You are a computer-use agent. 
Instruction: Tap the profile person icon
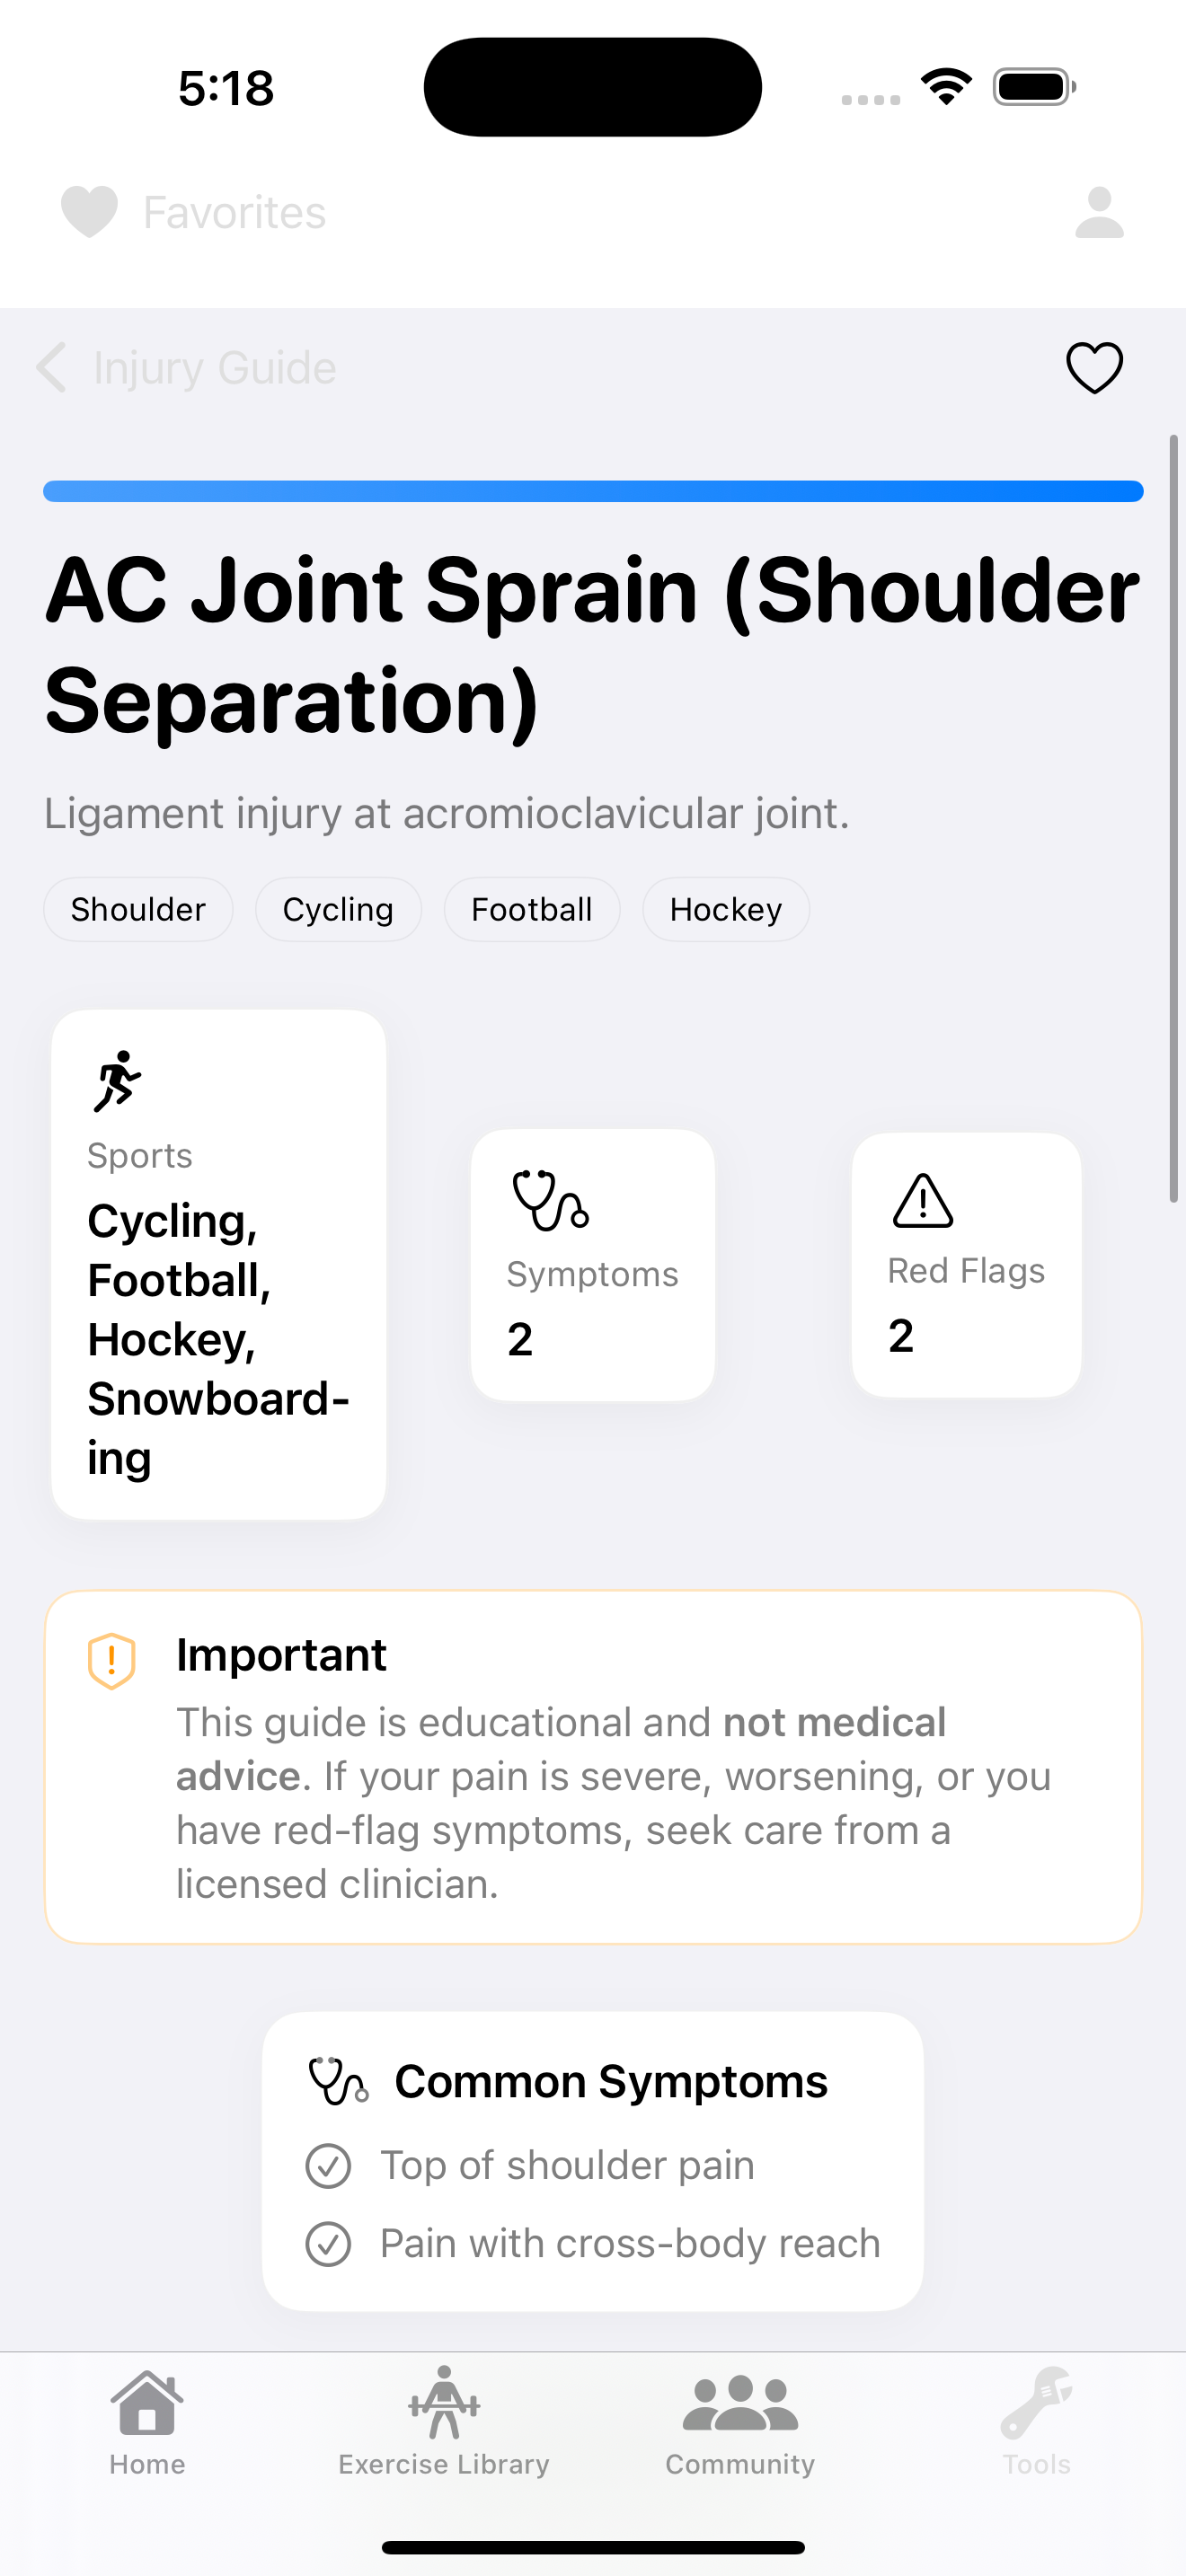[x=1099, y=212]
